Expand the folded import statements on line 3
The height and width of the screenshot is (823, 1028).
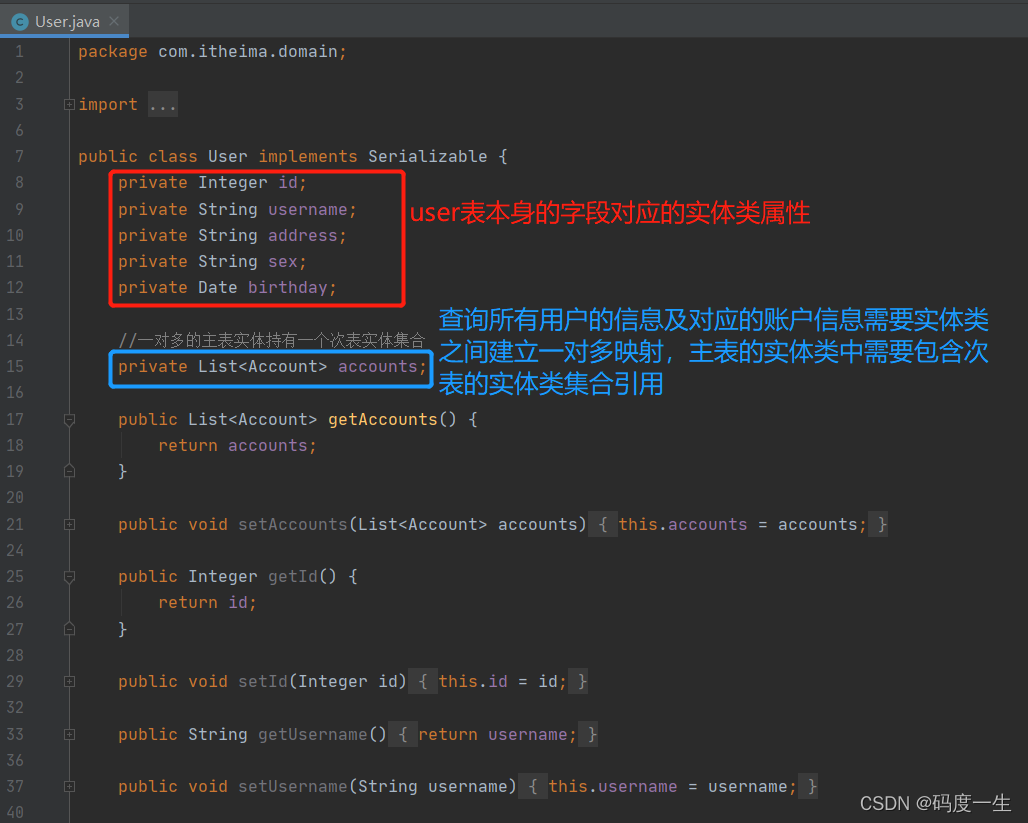click(69, 104)
